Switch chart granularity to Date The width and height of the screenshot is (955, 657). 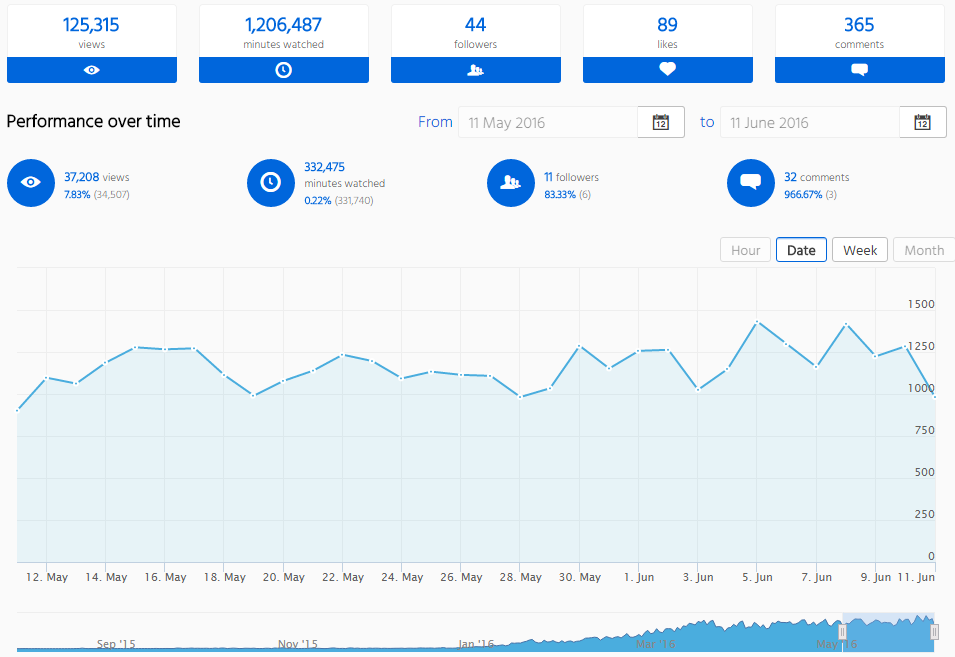[801, 250]
